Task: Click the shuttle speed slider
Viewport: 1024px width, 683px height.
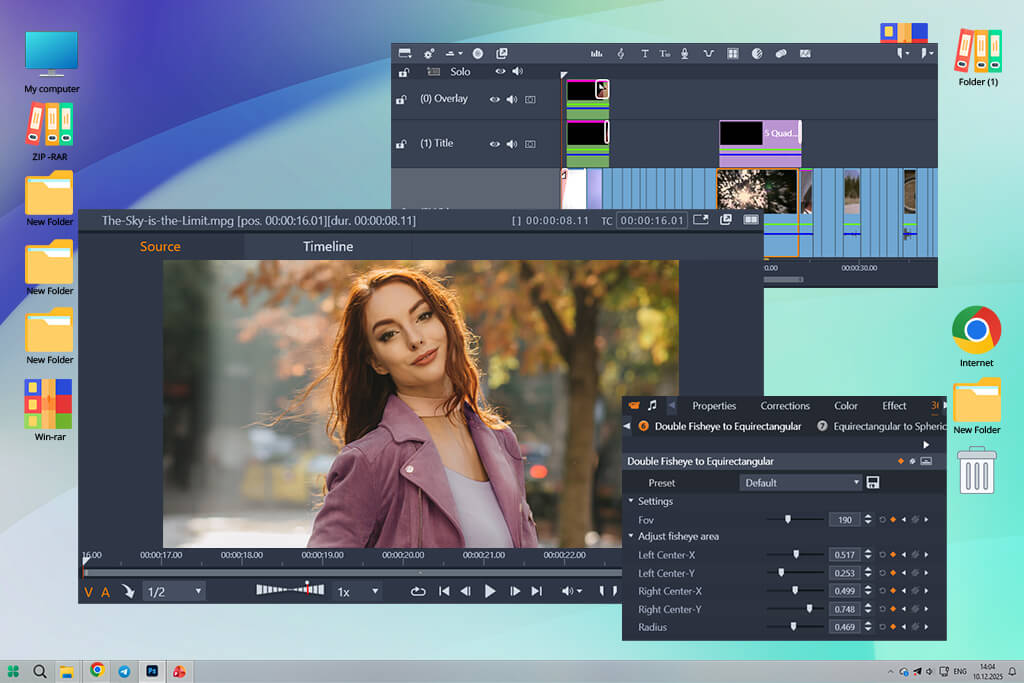Action: [290, 590]
